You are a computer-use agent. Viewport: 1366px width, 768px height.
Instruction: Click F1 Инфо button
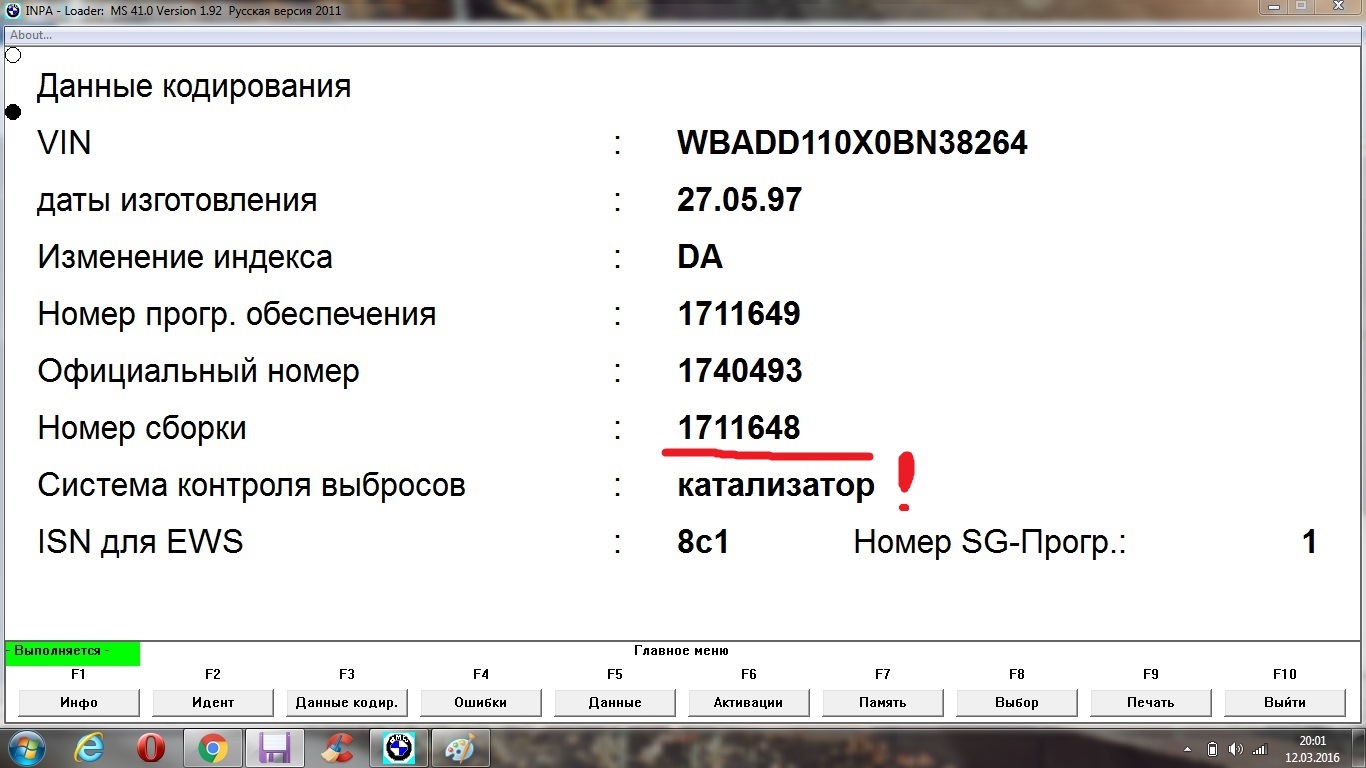coord(79,702)
